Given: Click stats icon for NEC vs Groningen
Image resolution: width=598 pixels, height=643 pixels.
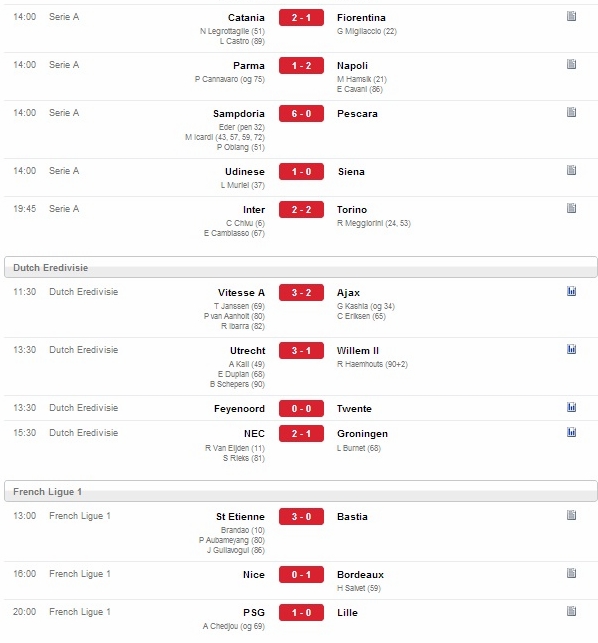Looking at the screenshot, I should coord(571,432).
